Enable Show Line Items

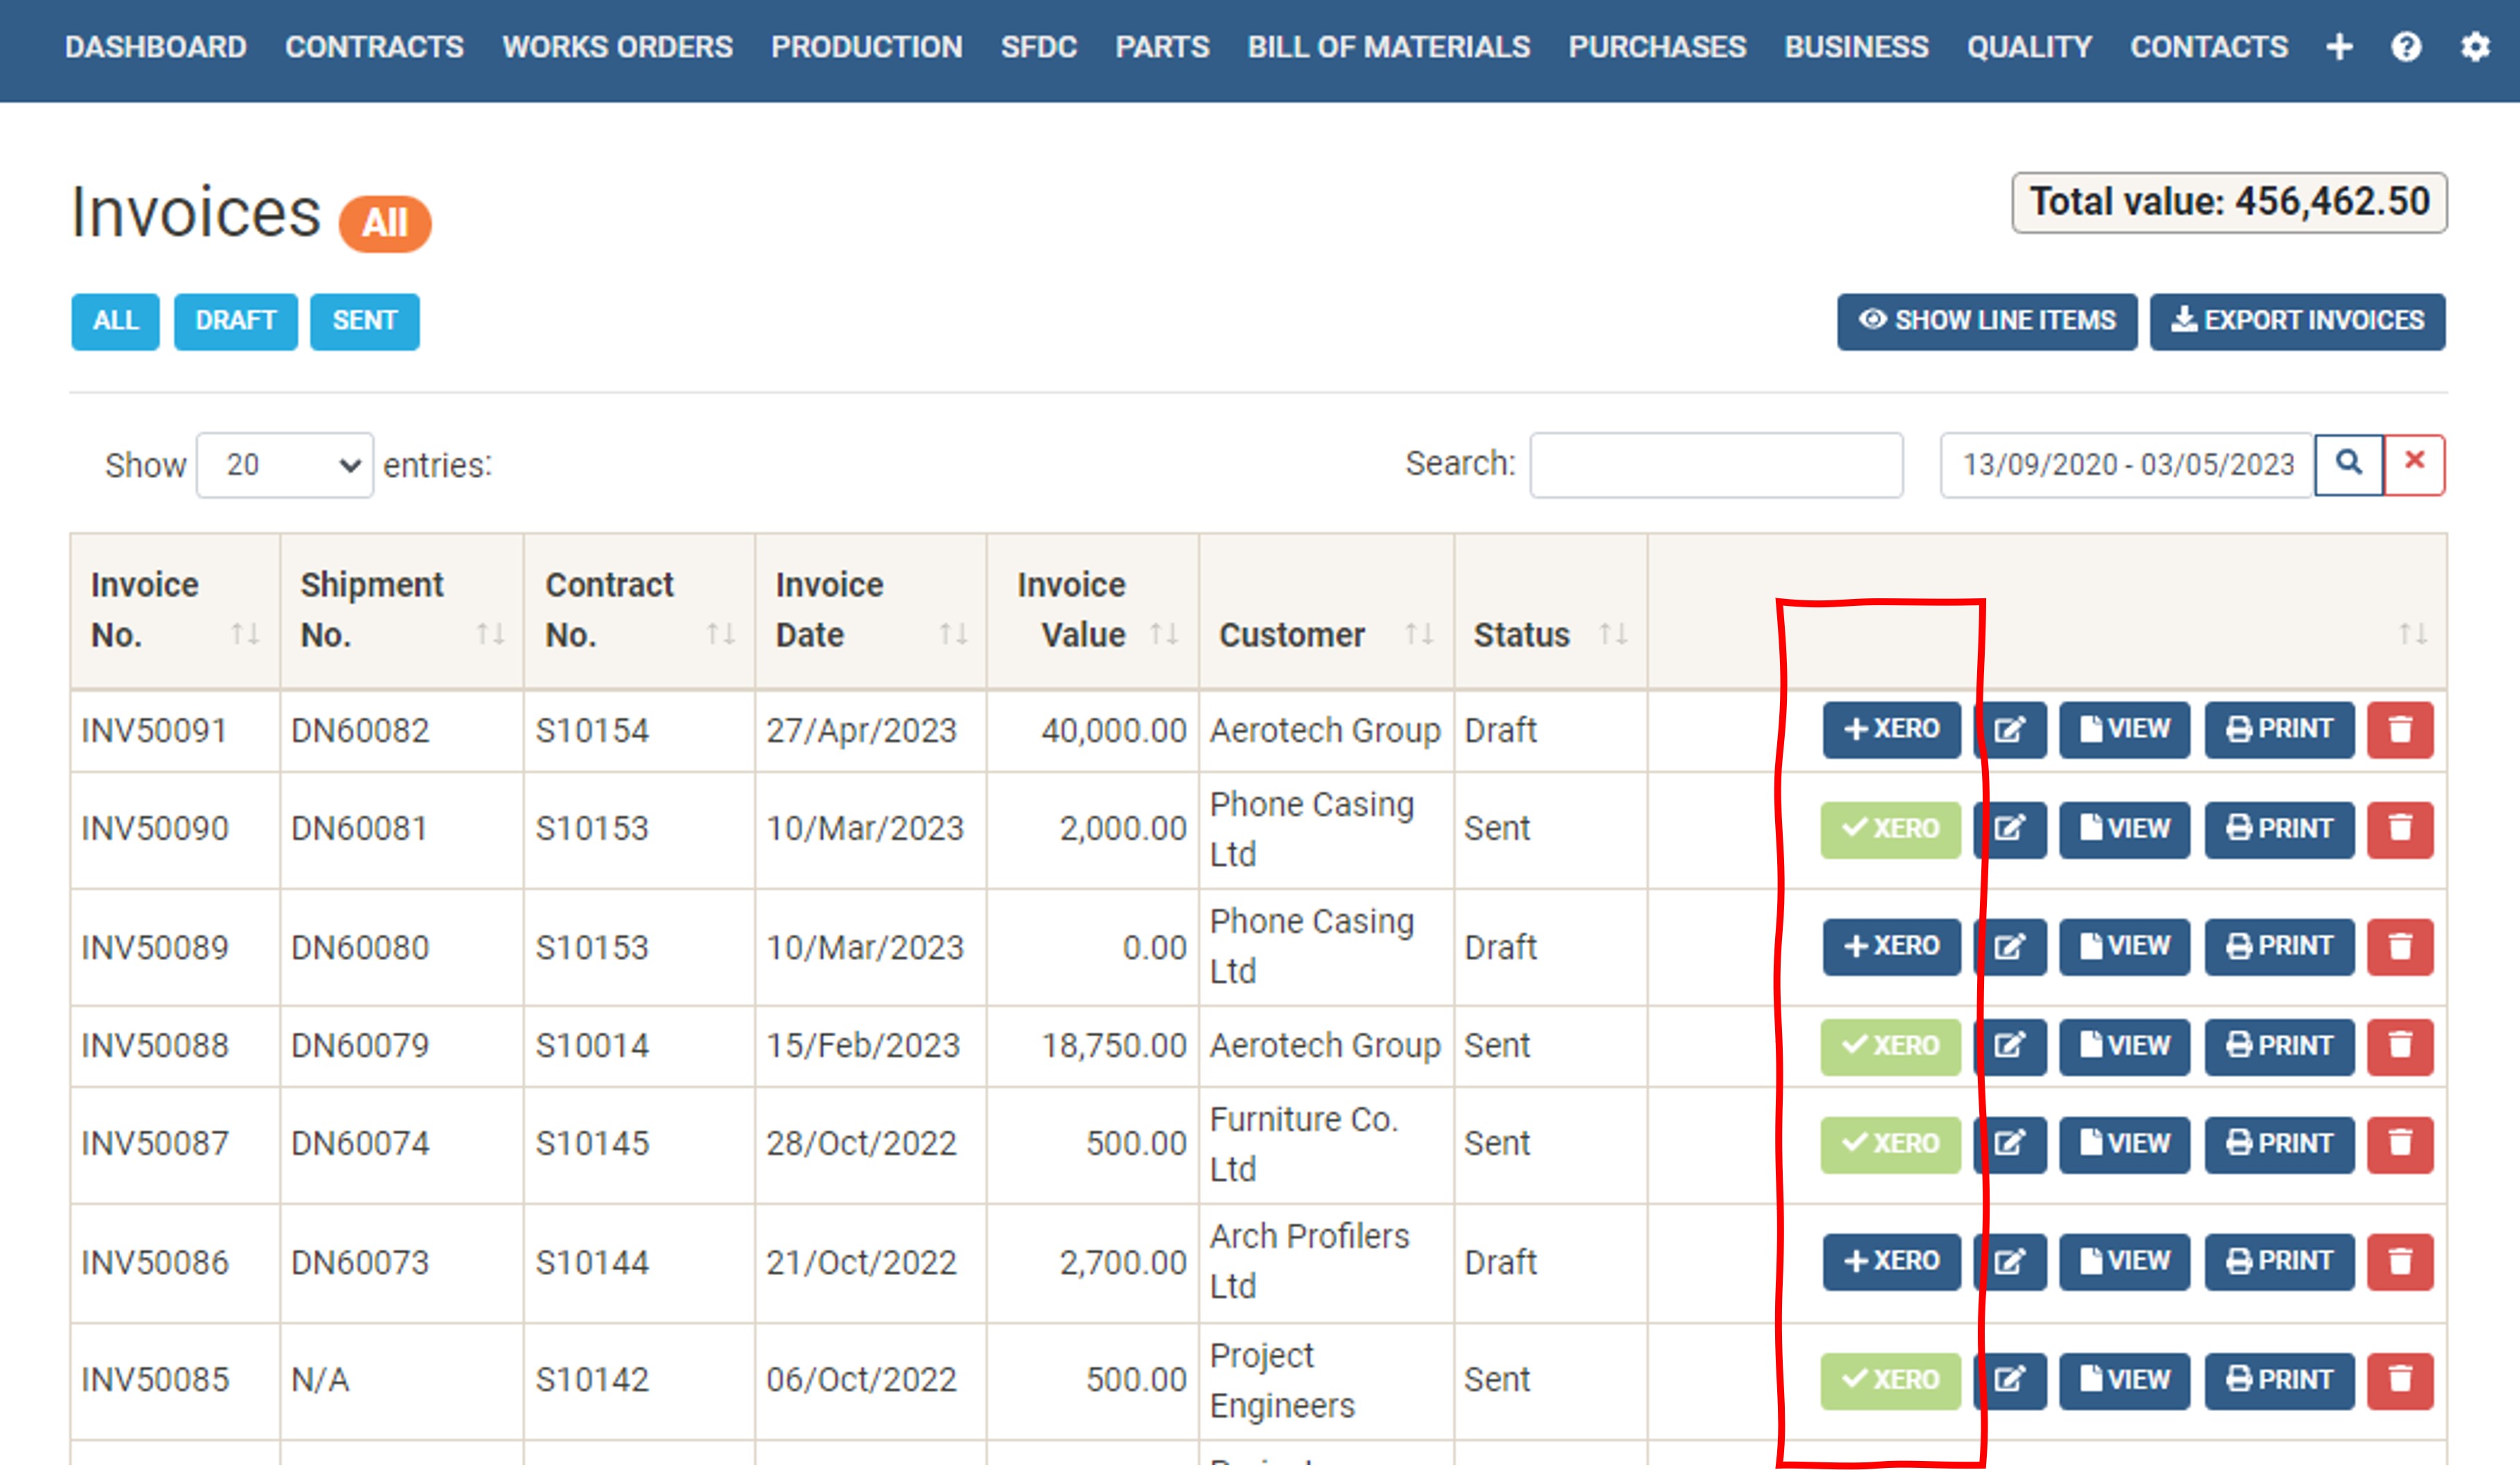(1986, 321)
